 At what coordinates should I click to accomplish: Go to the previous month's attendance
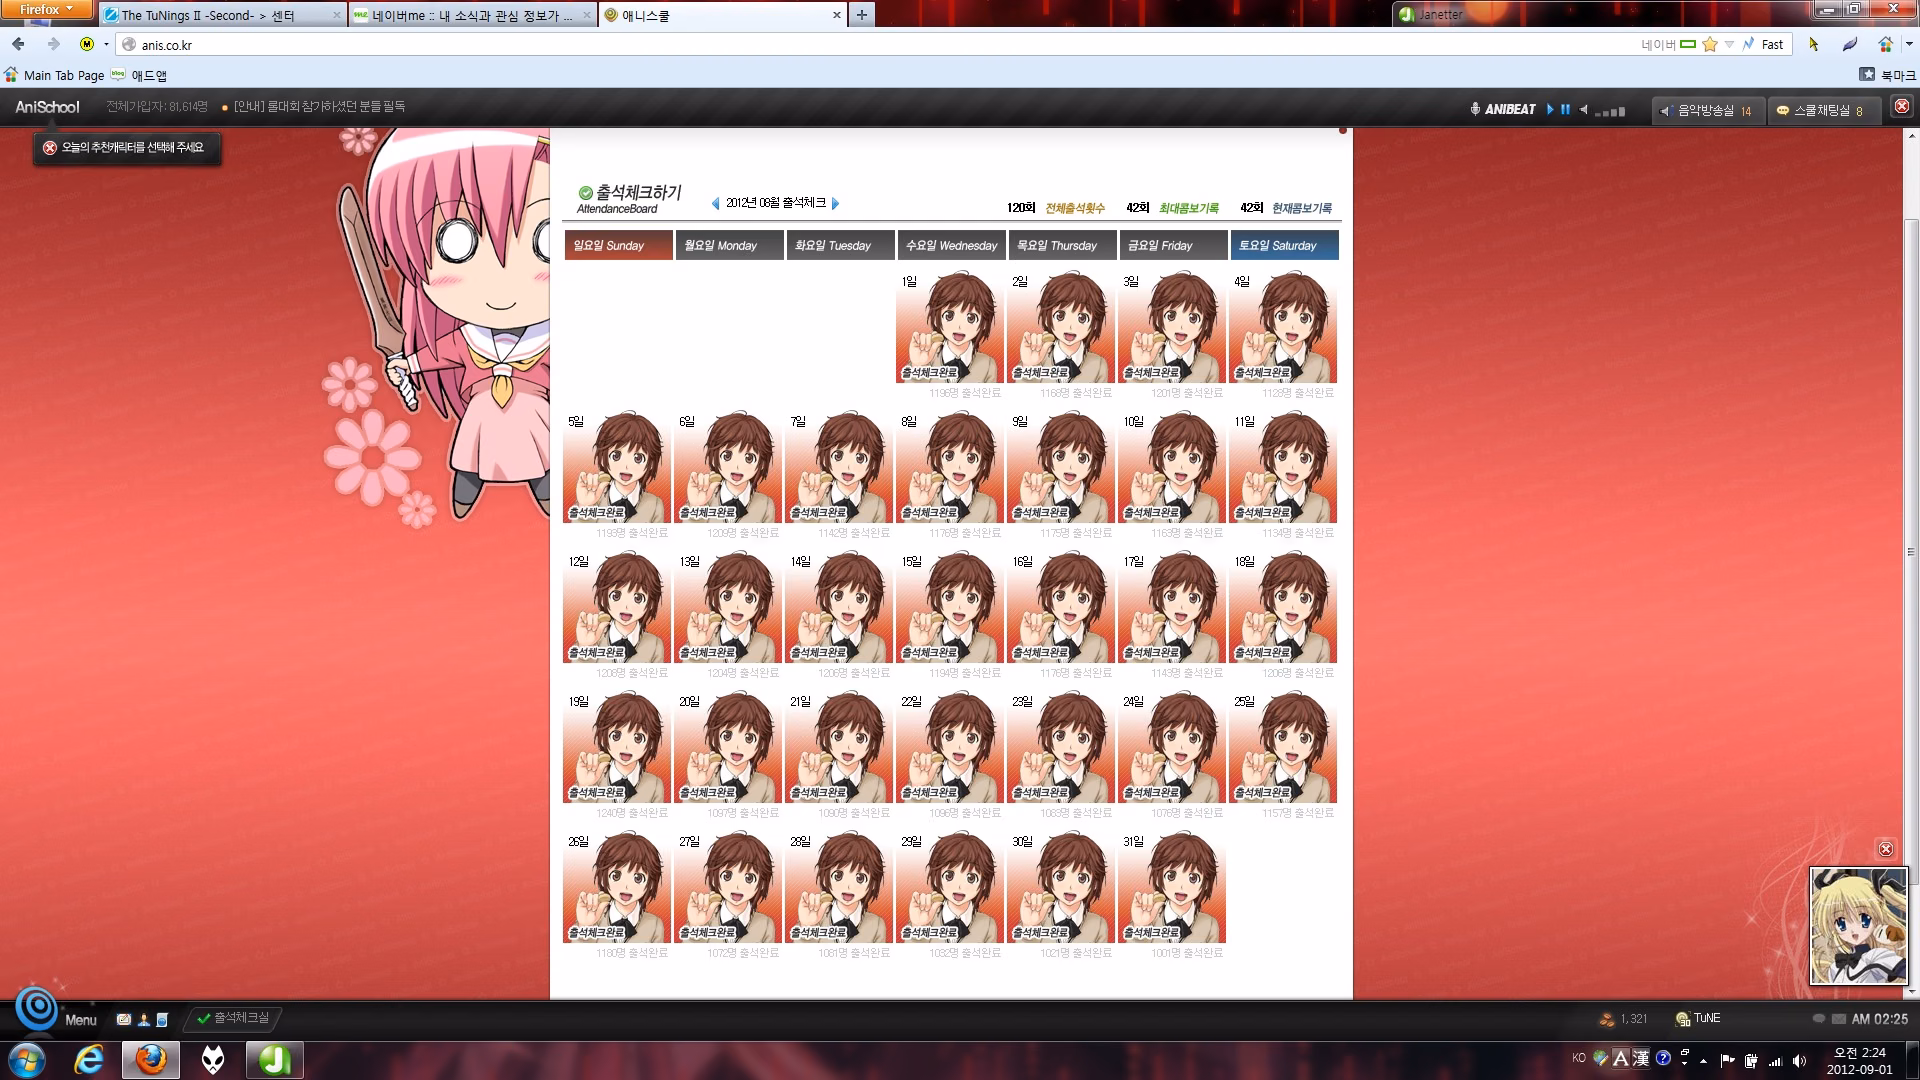(x=715, y=204)
